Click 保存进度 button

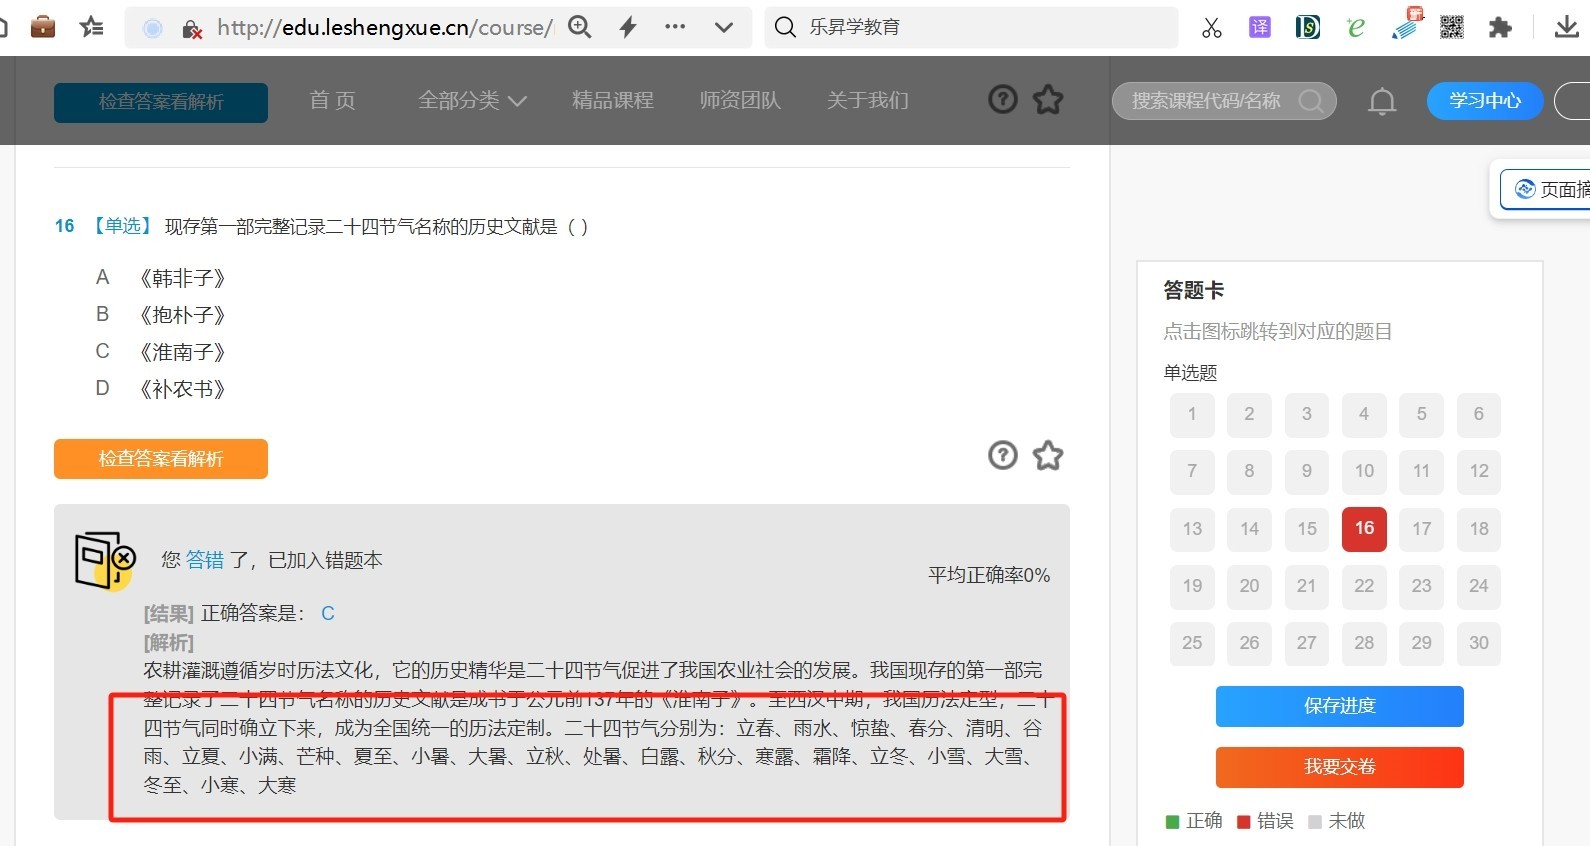pyautogui.click(x=1340, y=706)
